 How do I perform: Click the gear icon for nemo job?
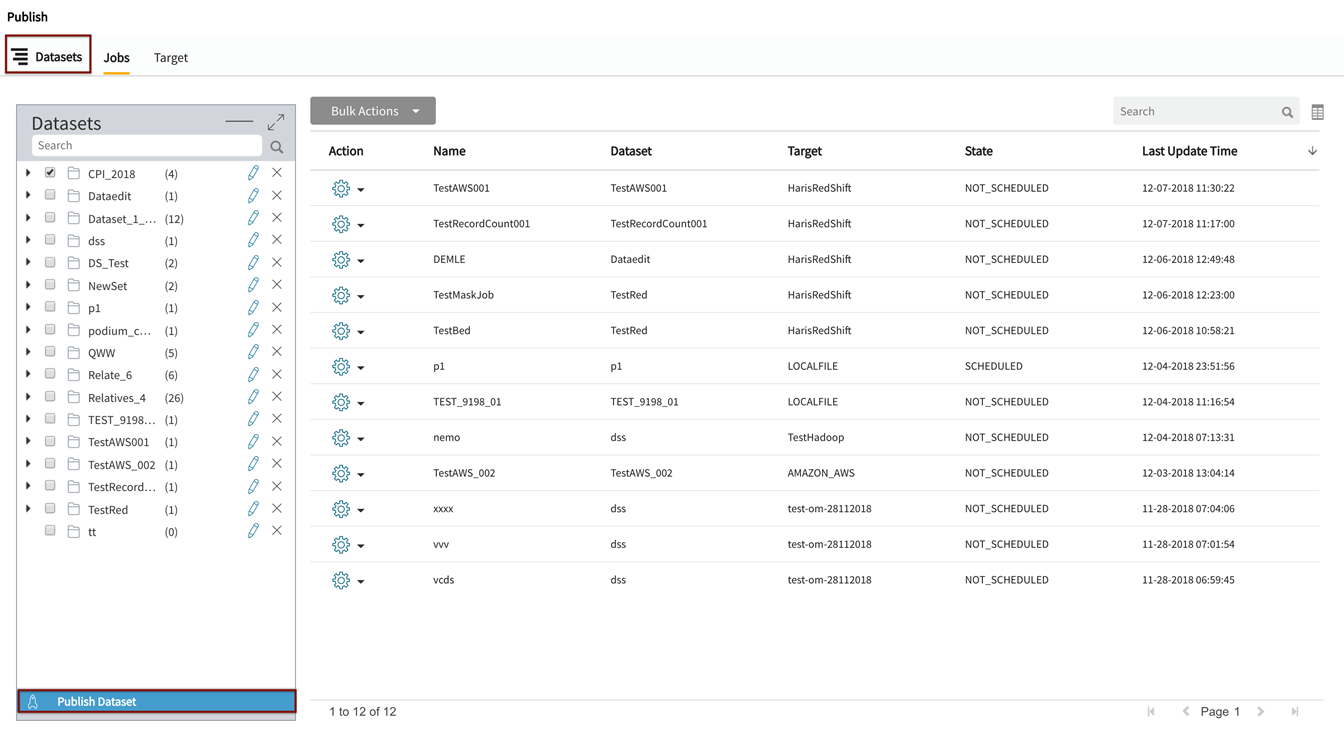(341, 438)
